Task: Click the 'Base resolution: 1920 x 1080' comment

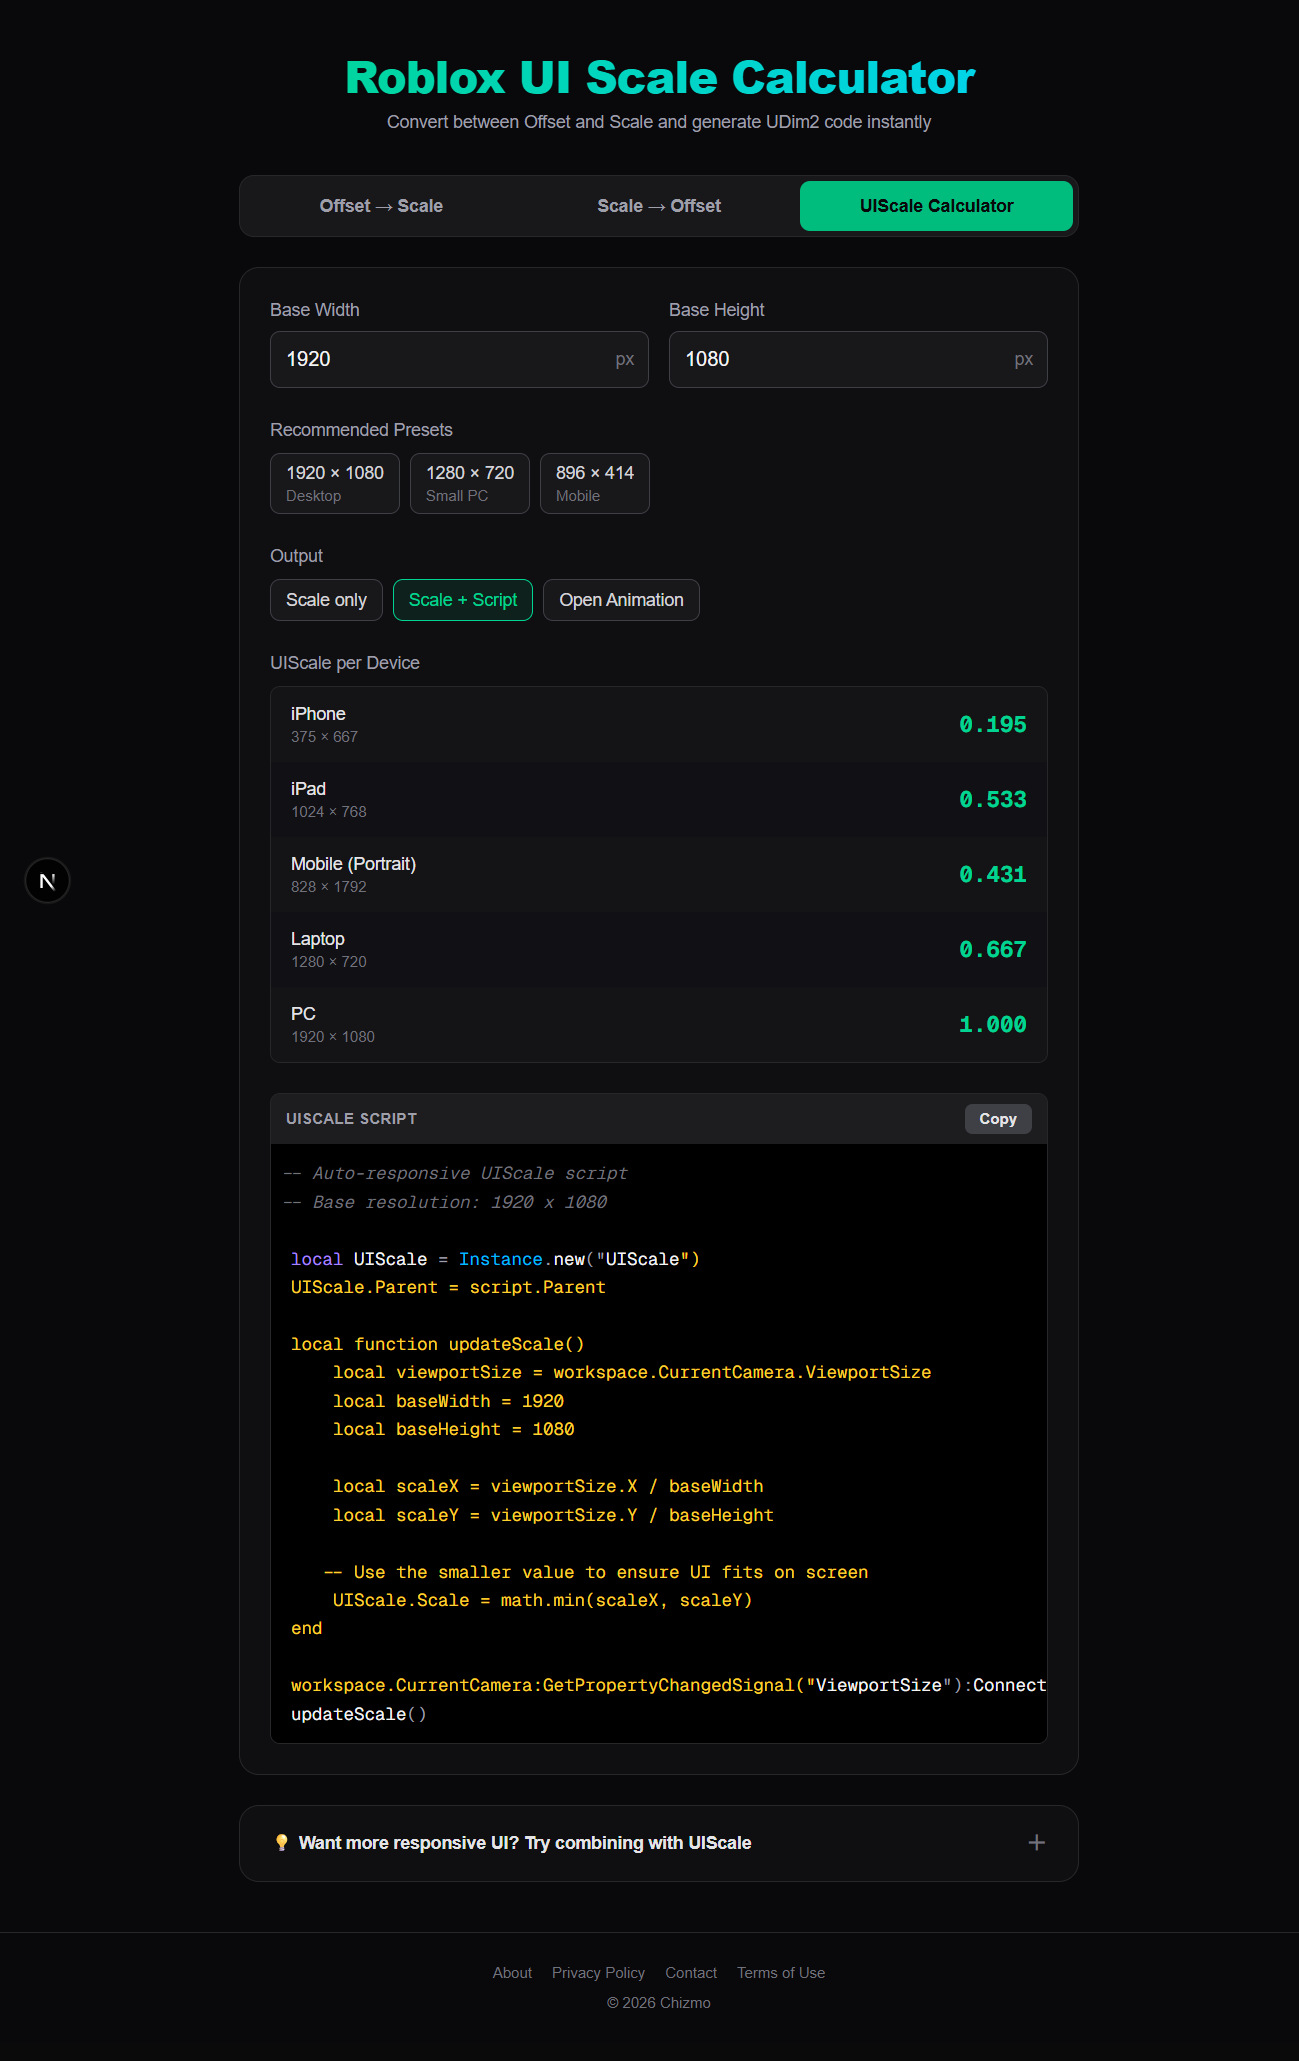Action: click(446, 1203)
